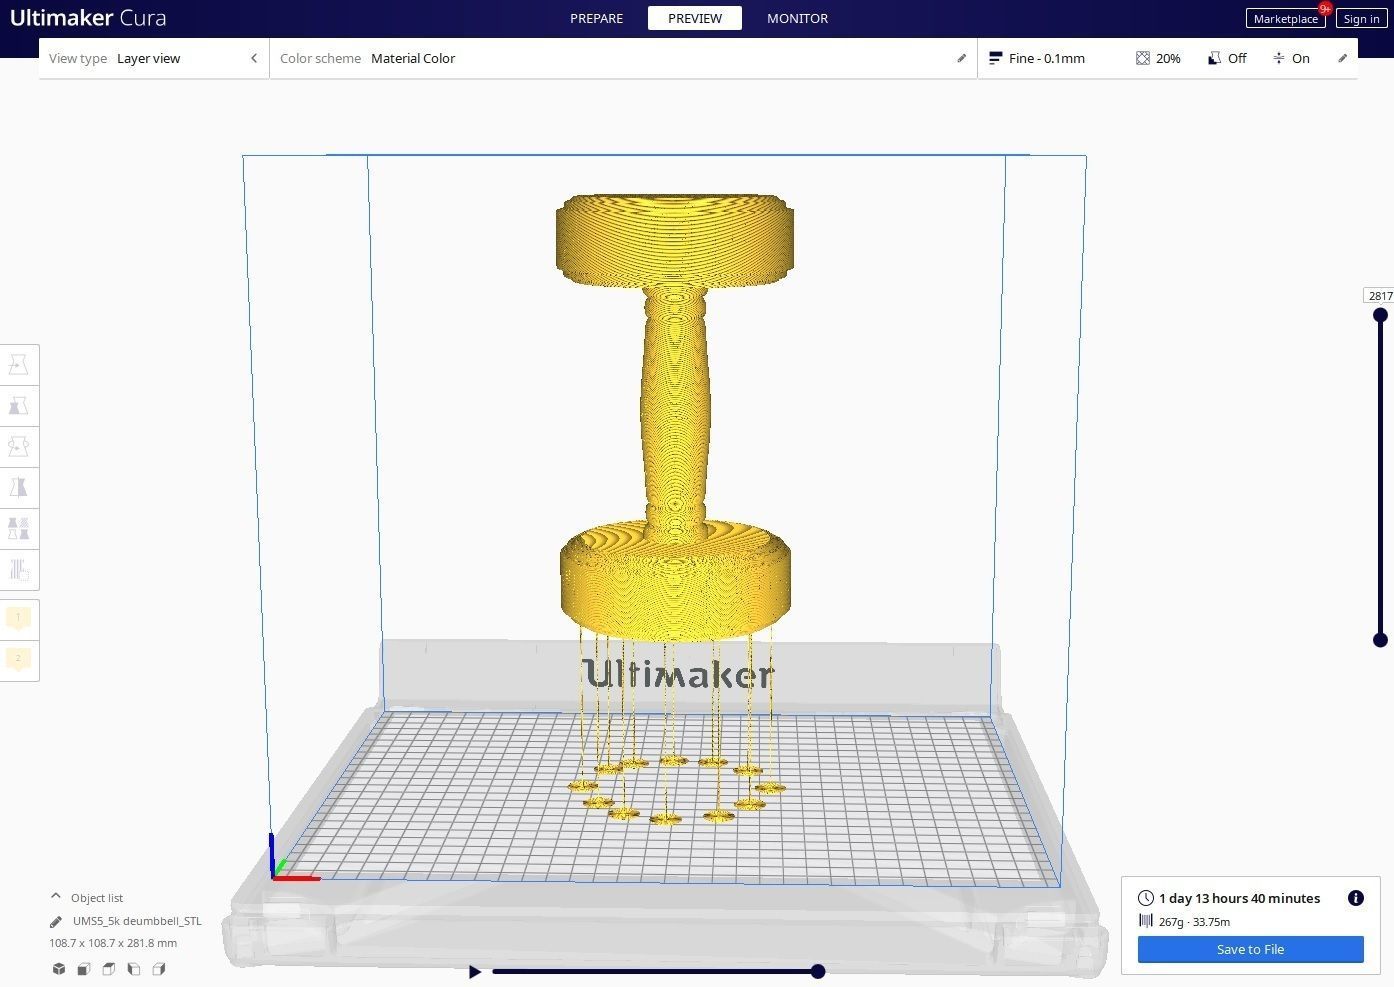Click the red 9+ Marketplace notification badge

click(x=1325, y=8)
